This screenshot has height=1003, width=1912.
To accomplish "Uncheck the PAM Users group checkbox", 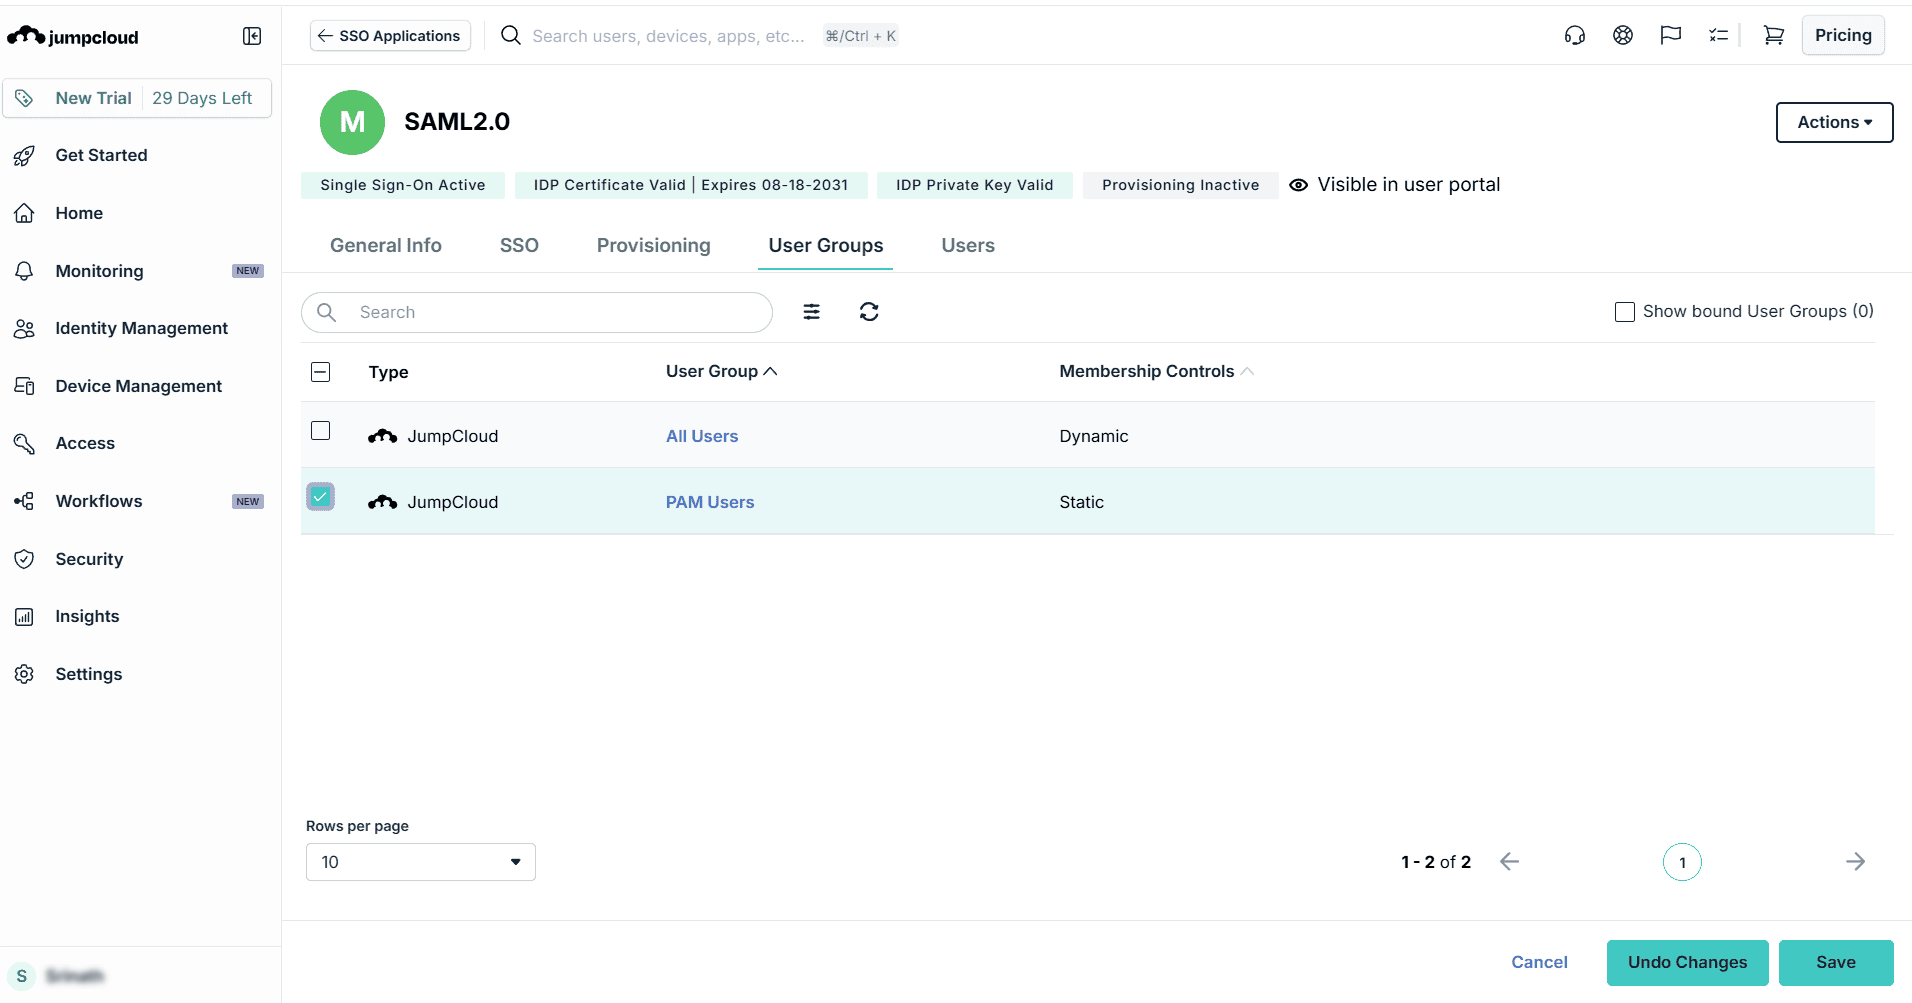I will point(321,497).
